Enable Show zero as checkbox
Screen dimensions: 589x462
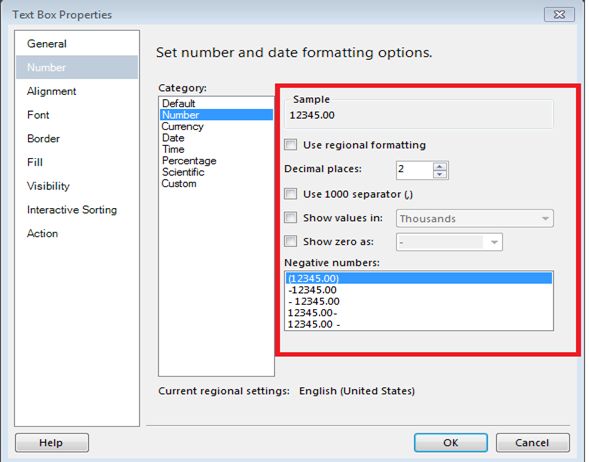pyautogui.click(x=290, y=241)
